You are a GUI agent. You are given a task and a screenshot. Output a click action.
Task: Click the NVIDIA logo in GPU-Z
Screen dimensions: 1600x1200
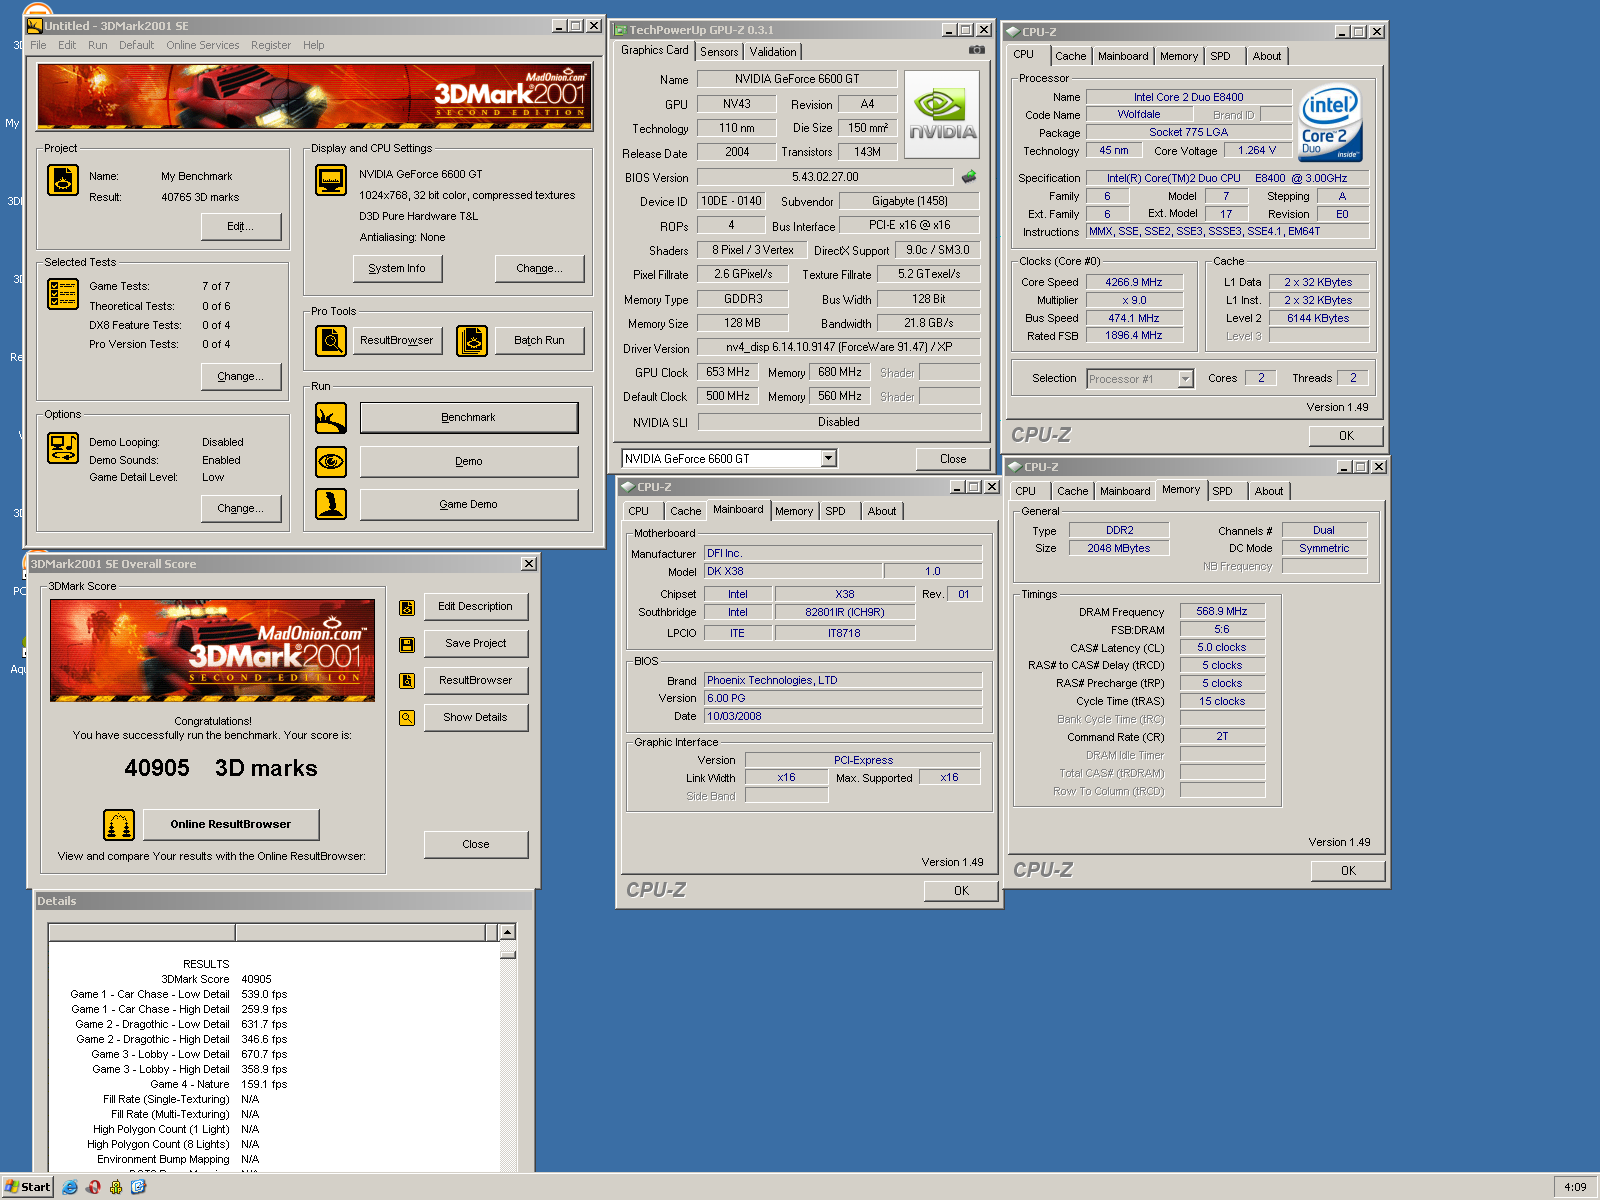tap(942, 114)
